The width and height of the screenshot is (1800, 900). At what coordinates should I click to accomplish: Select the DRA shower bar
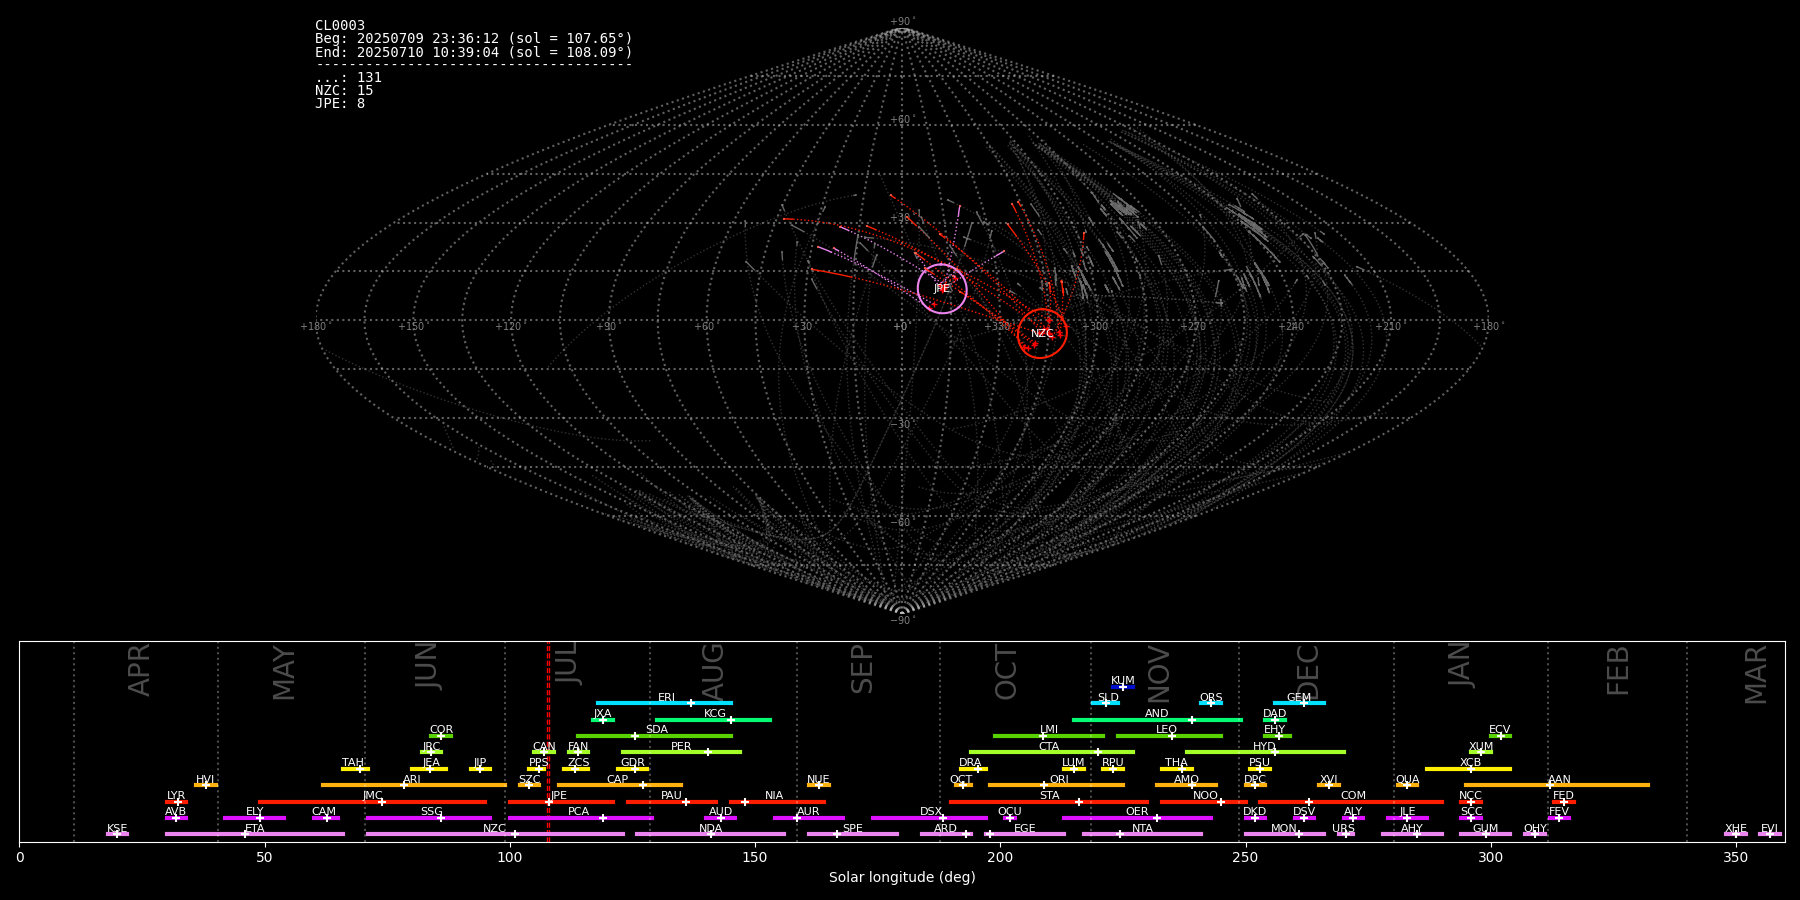[973, 769]
